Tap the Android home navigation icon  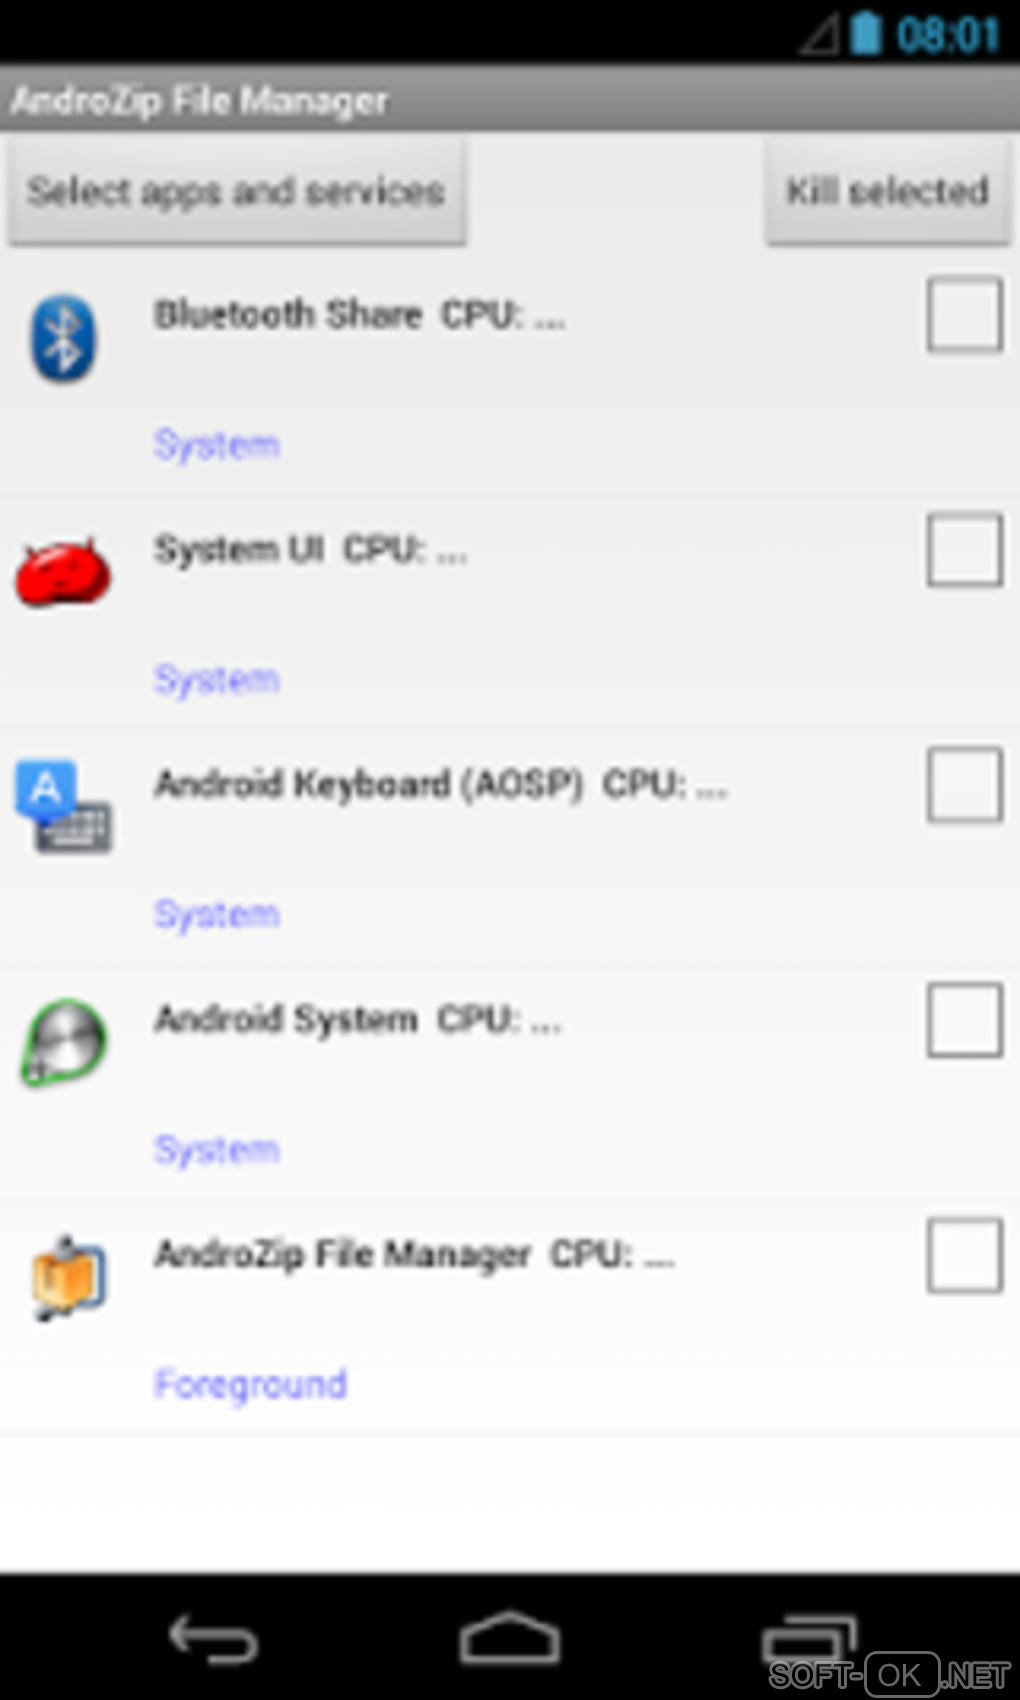(510, 1638)
